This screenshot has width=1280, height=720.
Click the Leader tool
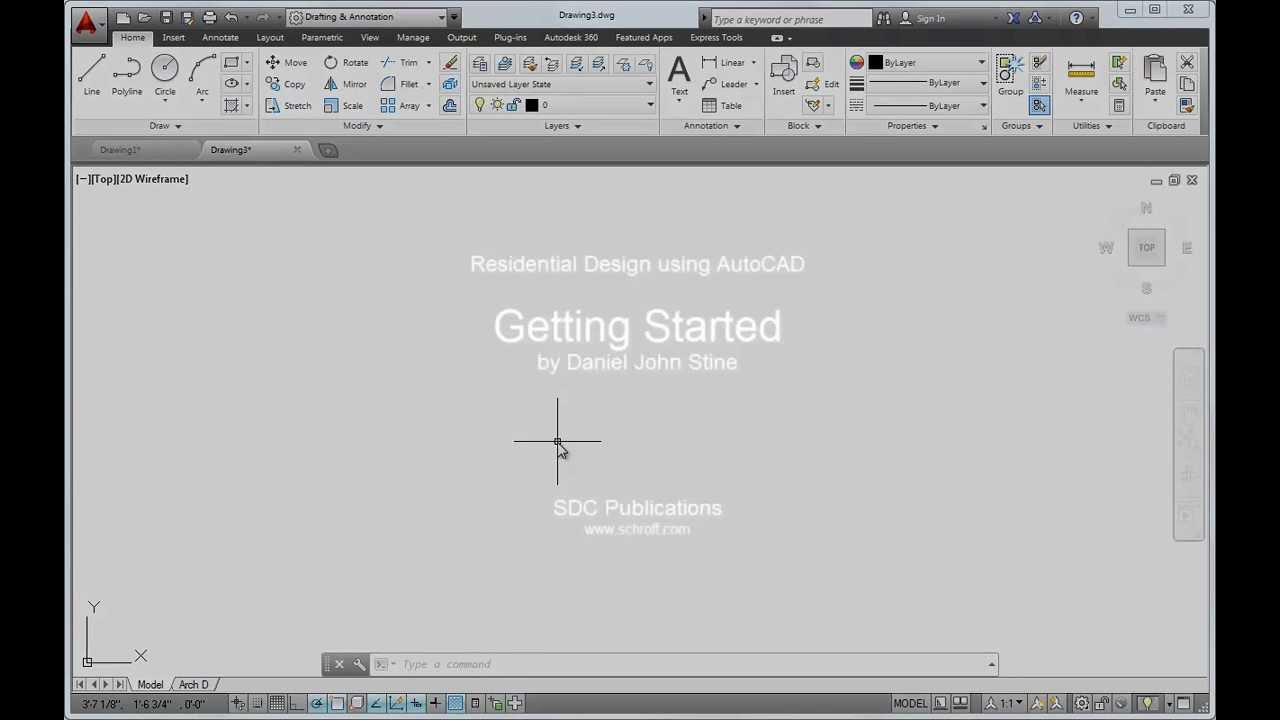pyautogui.click(x=724, y=84)
